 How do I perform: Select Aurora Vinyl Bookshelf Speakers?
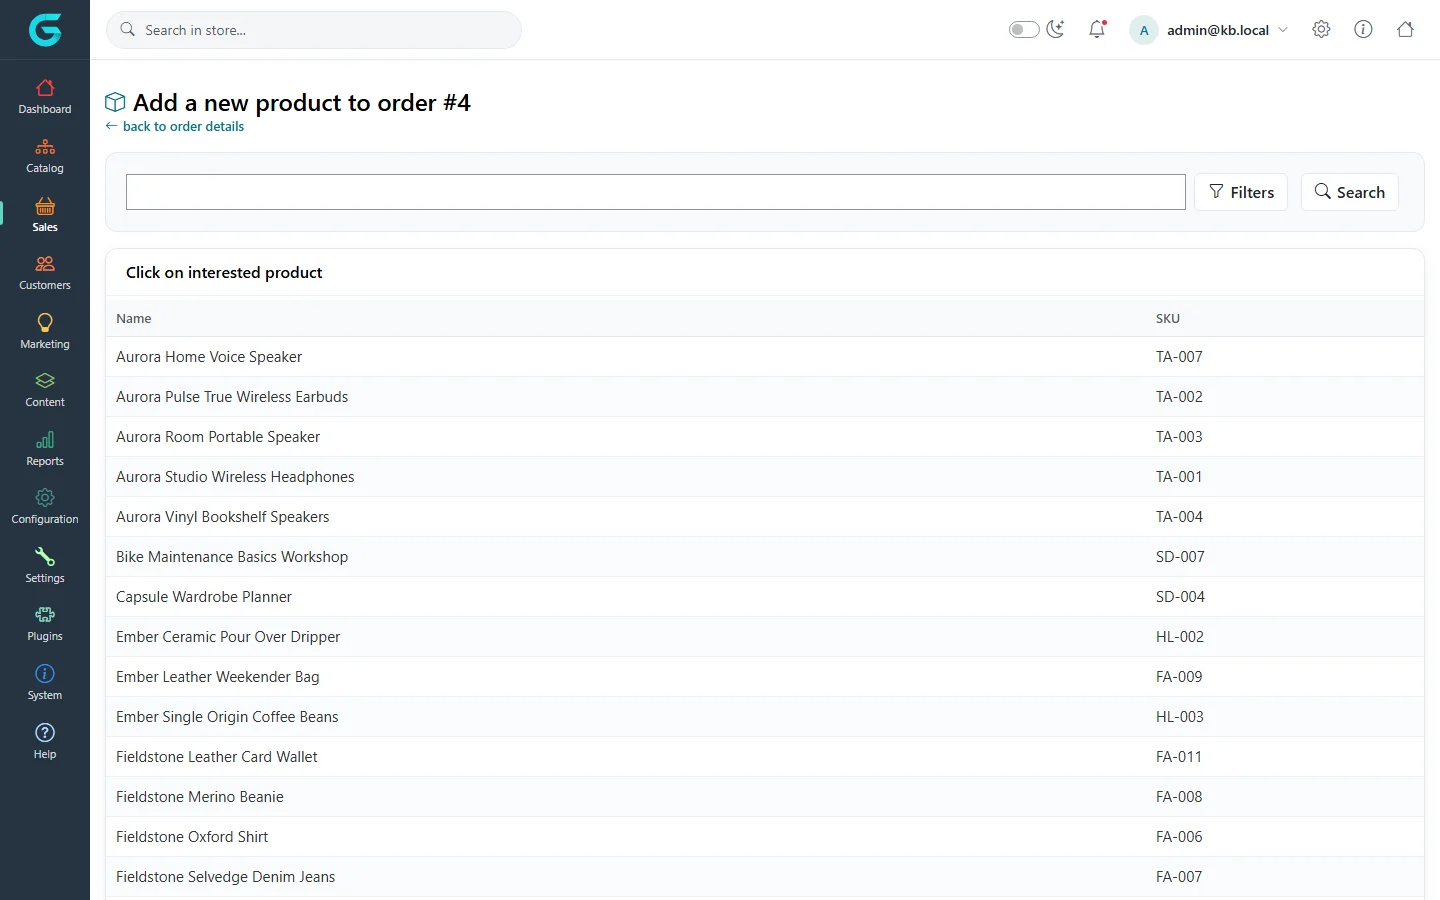click(x=765, y=517)
